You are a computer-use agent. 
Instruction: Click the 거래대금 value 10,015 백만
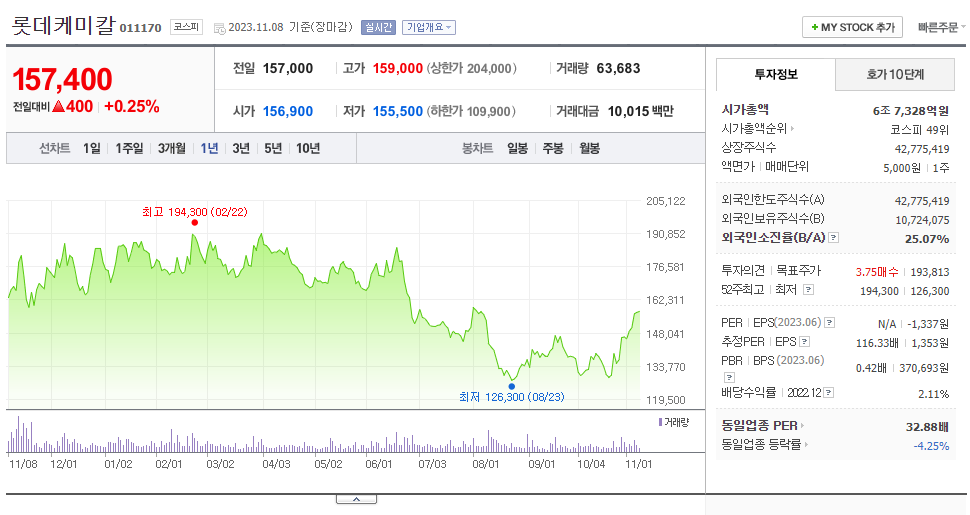click(x=640, y=111)
